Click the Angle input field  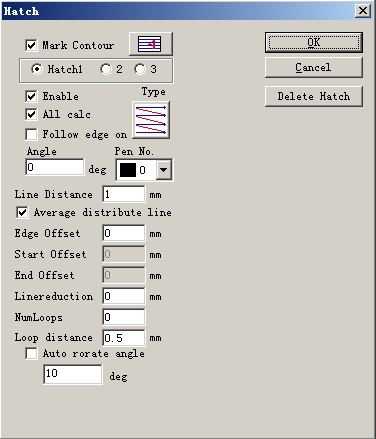pyautogui.click(x=55, y=167)
